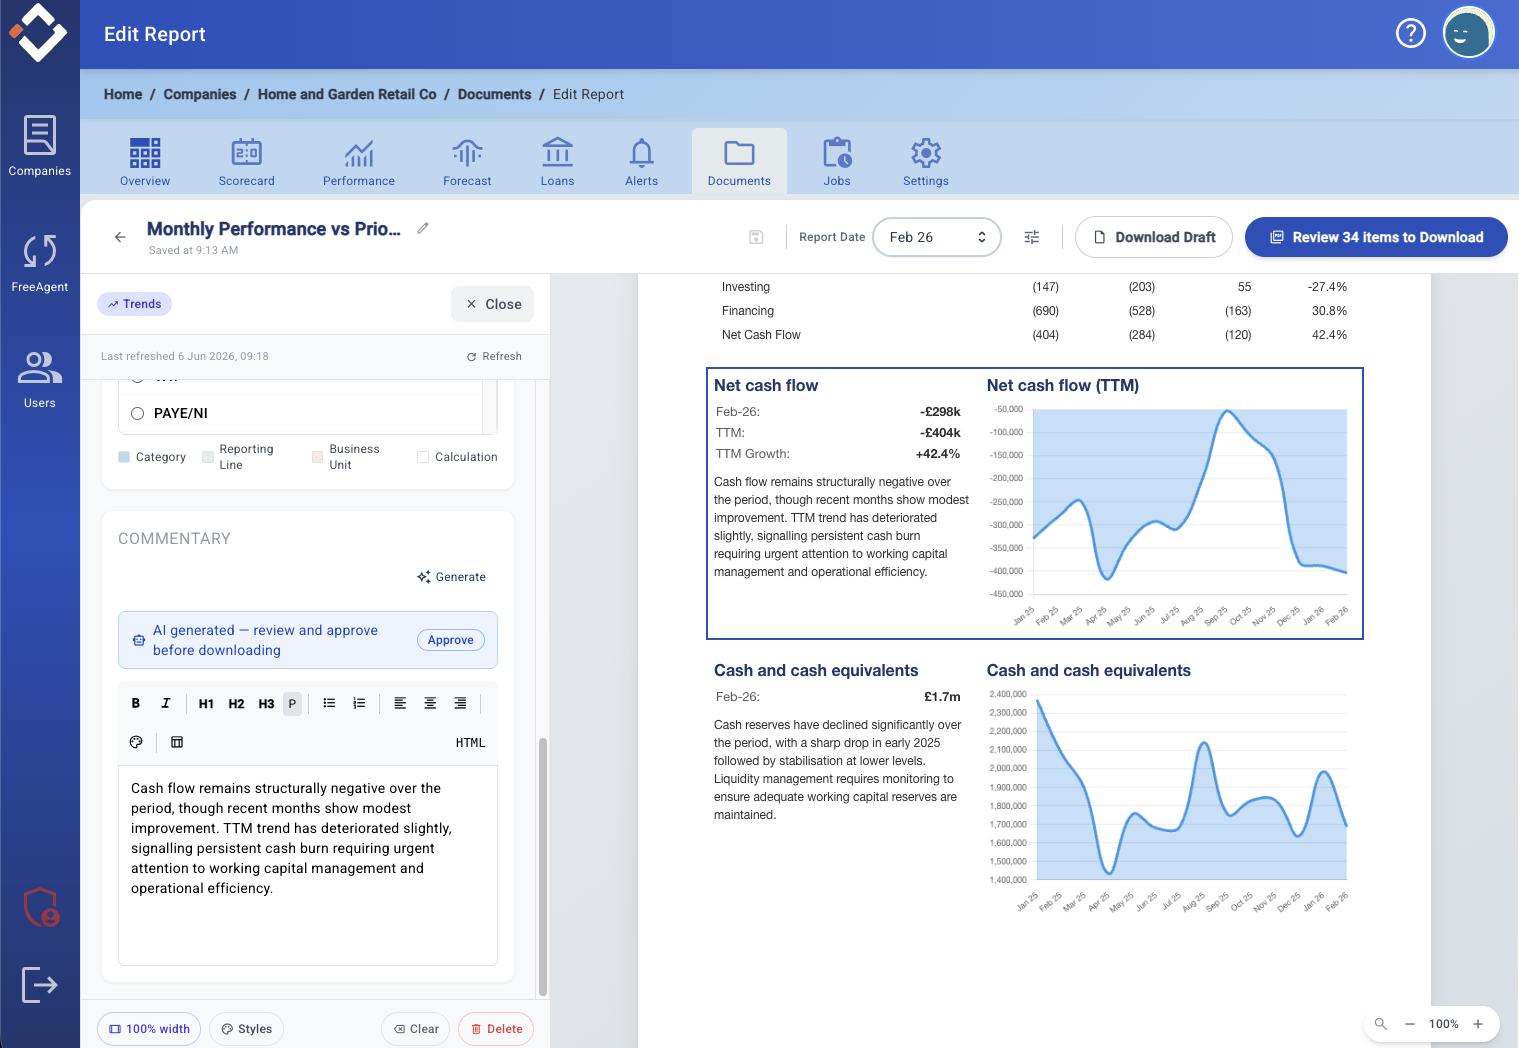Close the Trends side panel
The width and height of the screenshot is (1519, 1048).
click(x=493, y=304)
